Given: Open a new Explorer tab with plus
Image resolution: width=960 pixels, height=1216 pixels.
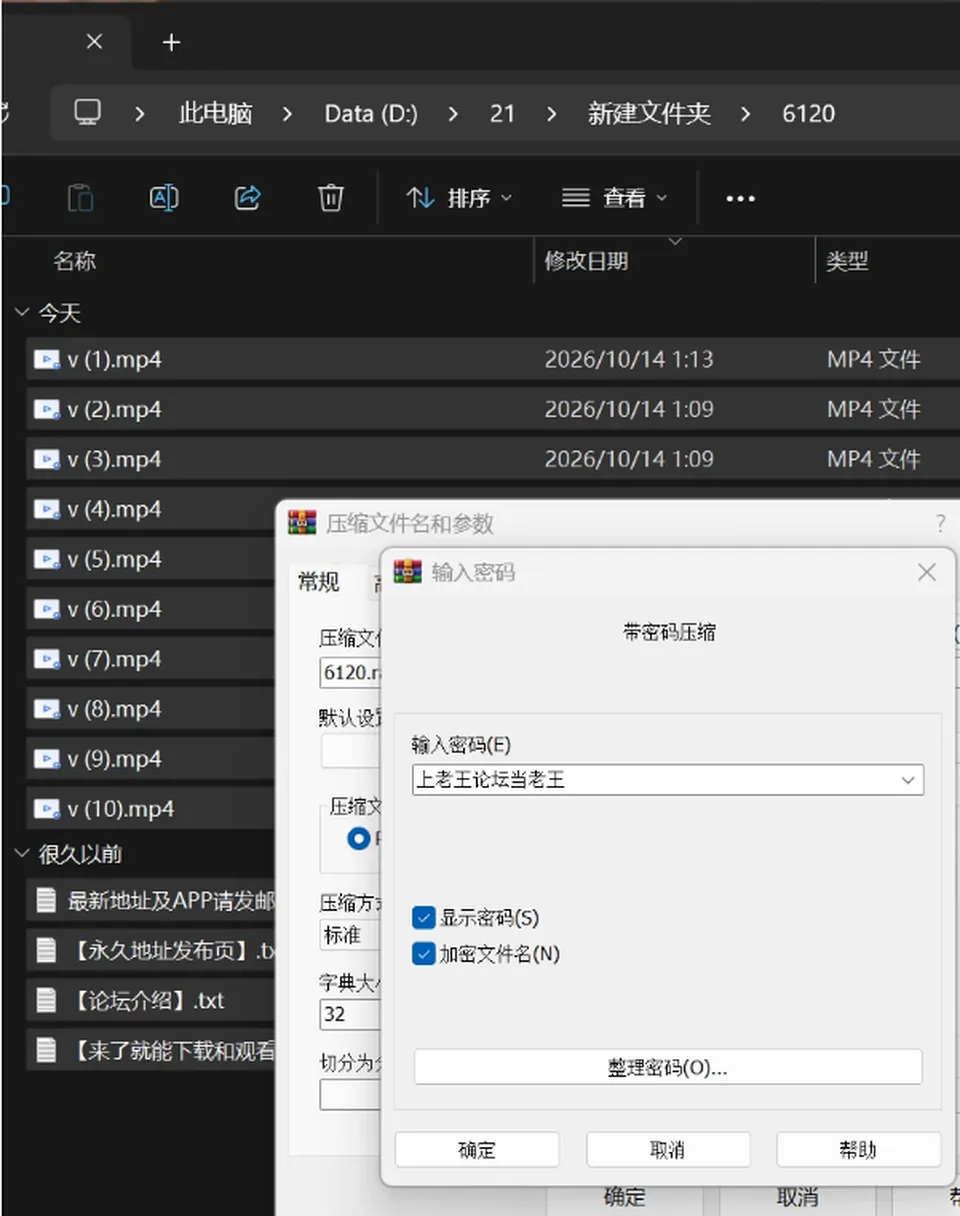Looking at the screenshot, I should (x=171, y=42).
